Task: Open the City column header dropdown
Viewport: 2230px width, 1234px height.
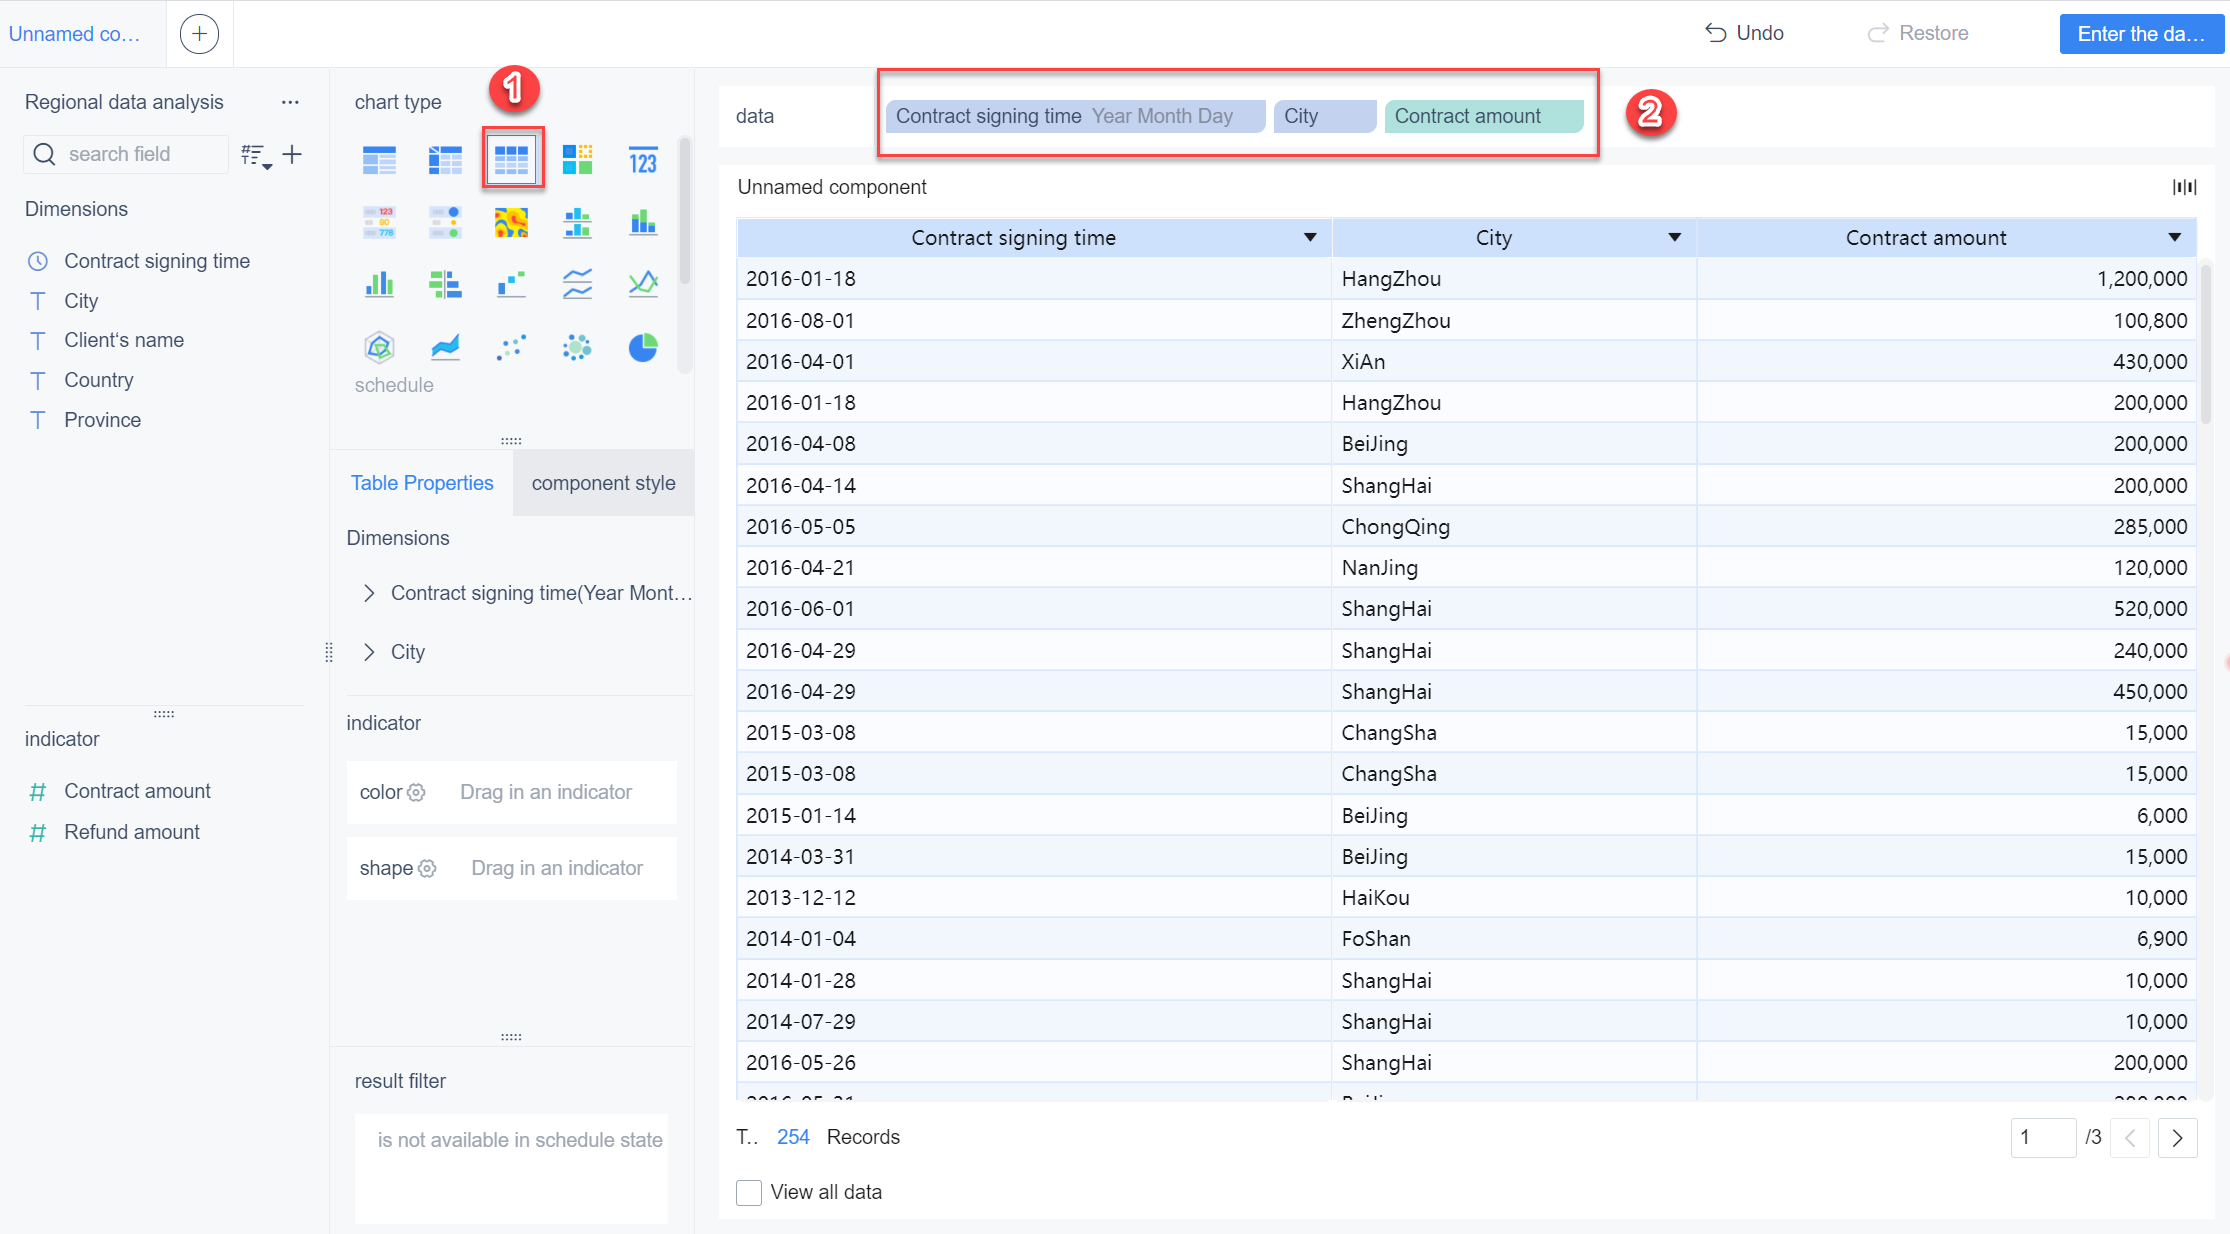Action: pos(1674,238)
